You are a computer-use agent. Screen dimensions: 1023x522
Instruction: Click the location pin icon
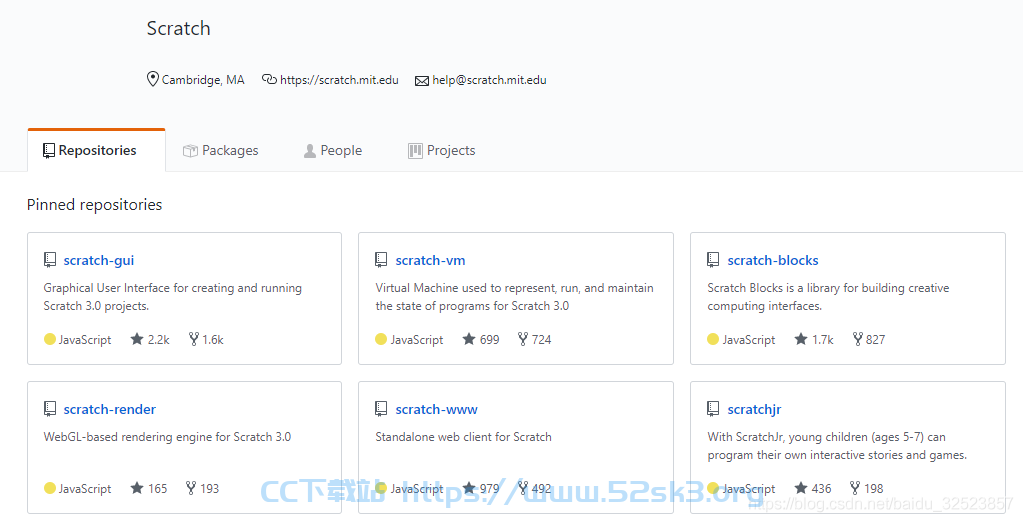[x=153, y=79]
